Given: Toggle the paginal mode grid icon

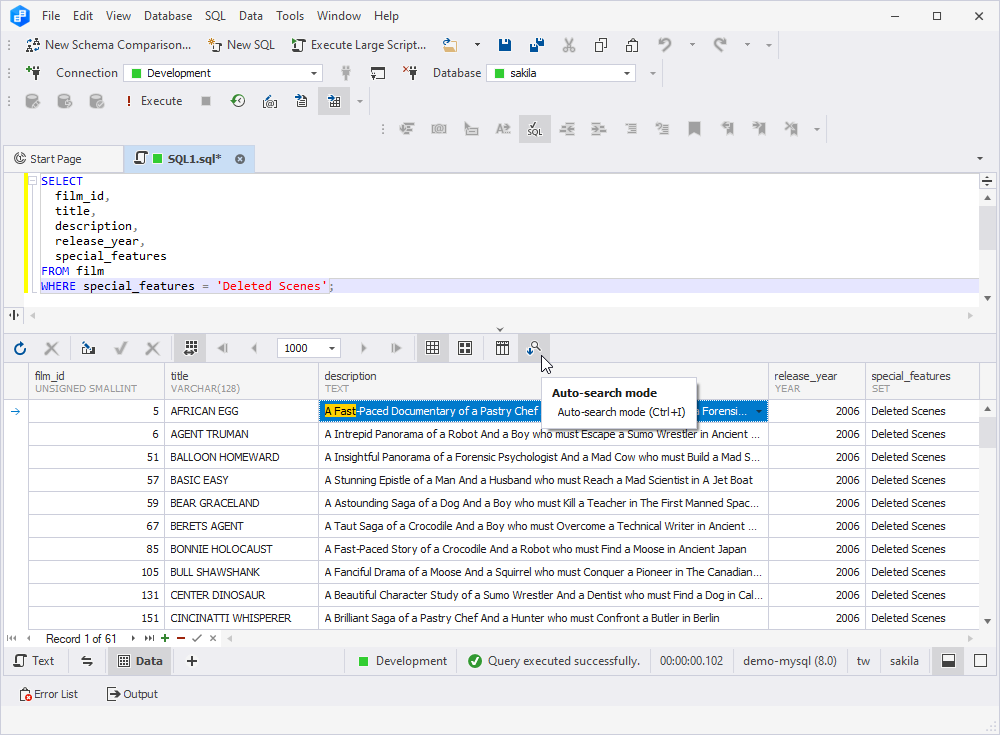Looking at the screenshot, I should point(190,348).
